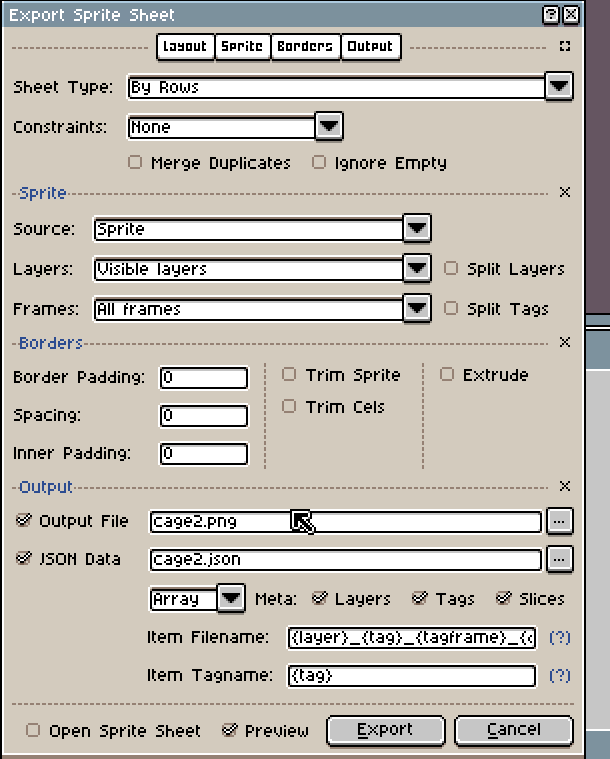The height and width of the screenshot is (759, 610).
Task: Open help for Item Filename format
Action: click(x=560, y=637)
